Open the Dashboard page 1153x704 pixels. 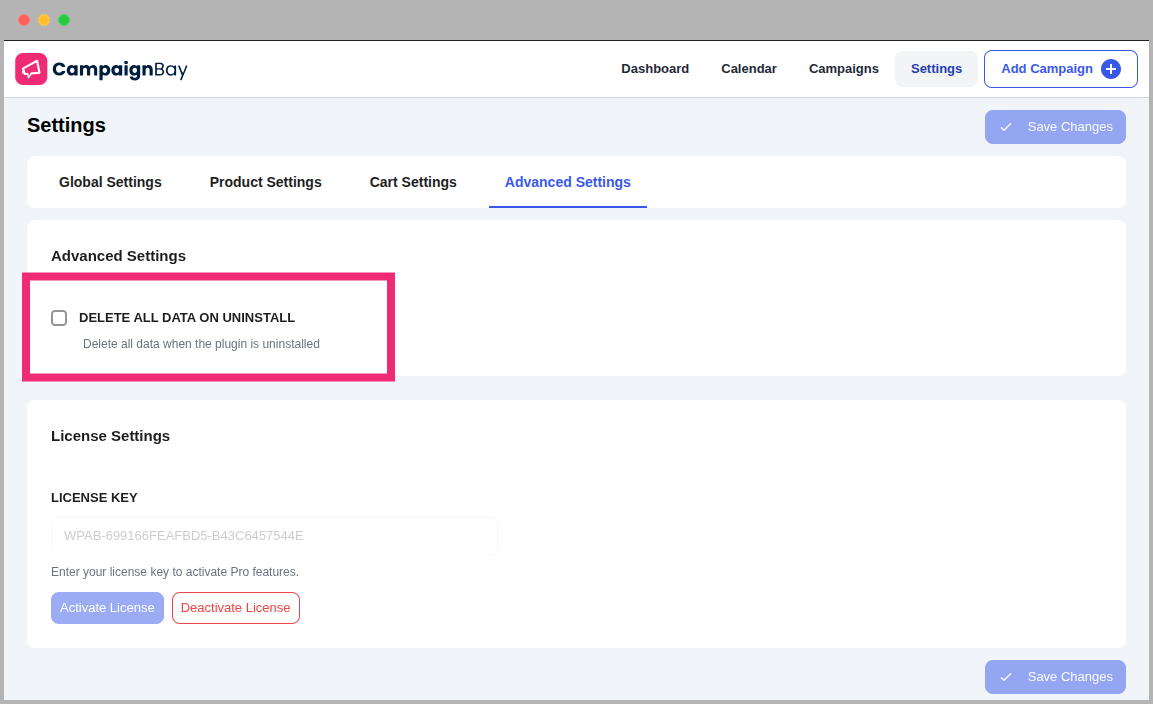[655, 69]
